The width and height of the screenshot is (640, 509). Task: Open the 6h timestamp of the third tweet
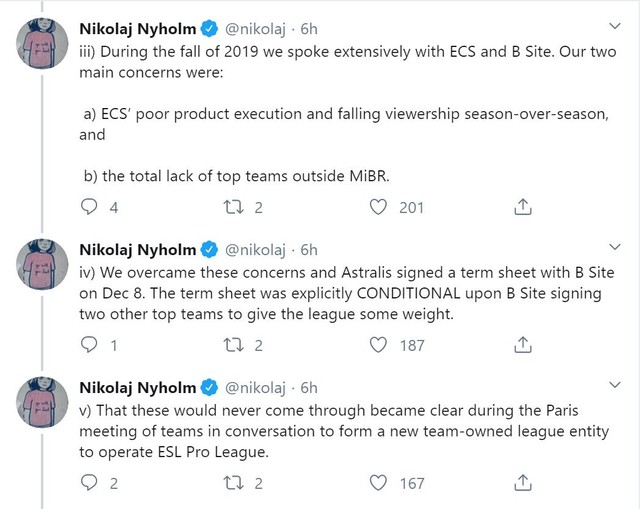310,386
